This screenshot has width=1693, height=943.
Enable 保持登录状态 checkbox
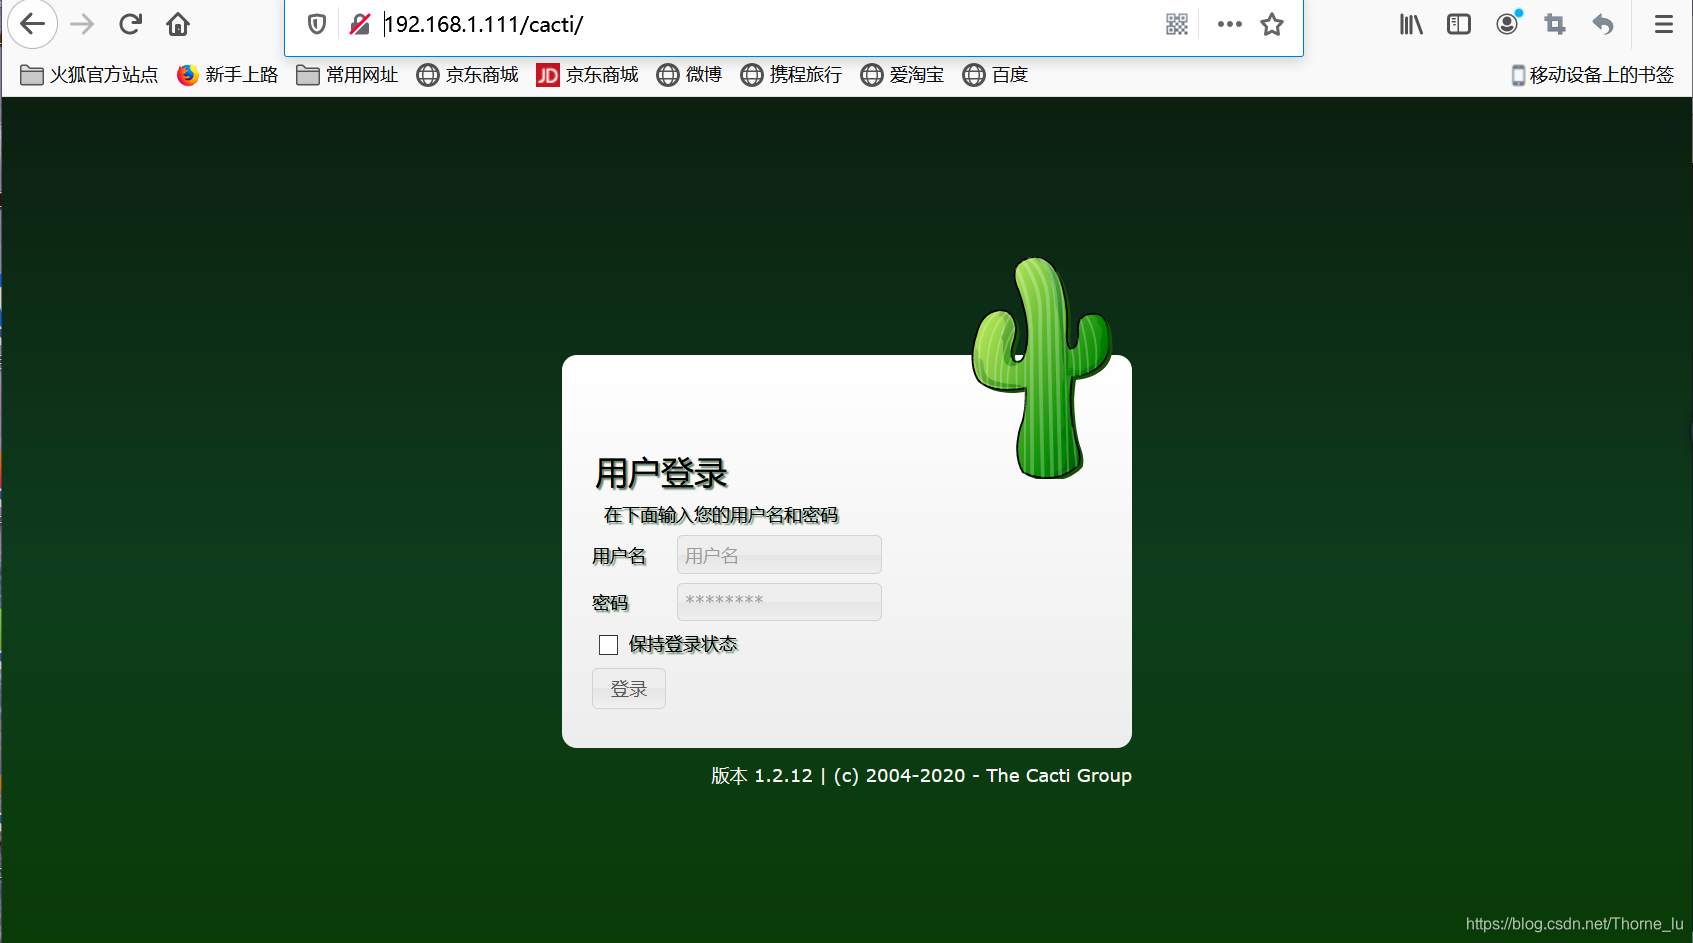pos(608,645)
